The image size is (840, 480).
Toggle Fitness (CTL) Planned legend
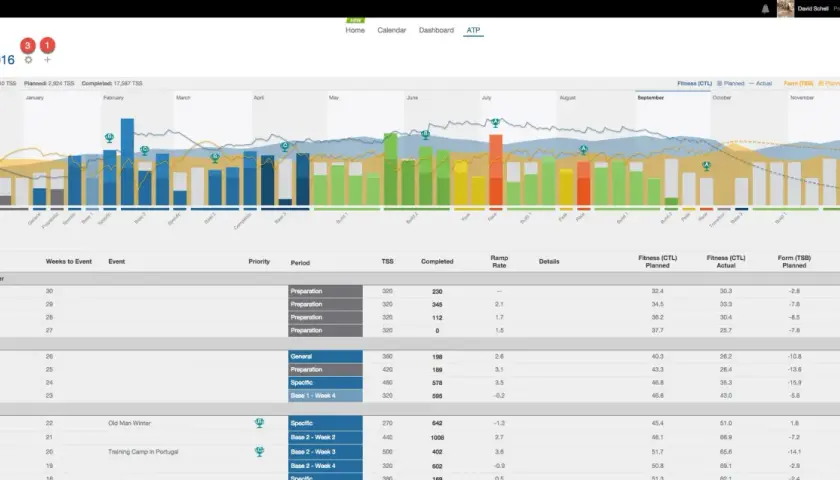pyautogui.click(x=731, y=84)
